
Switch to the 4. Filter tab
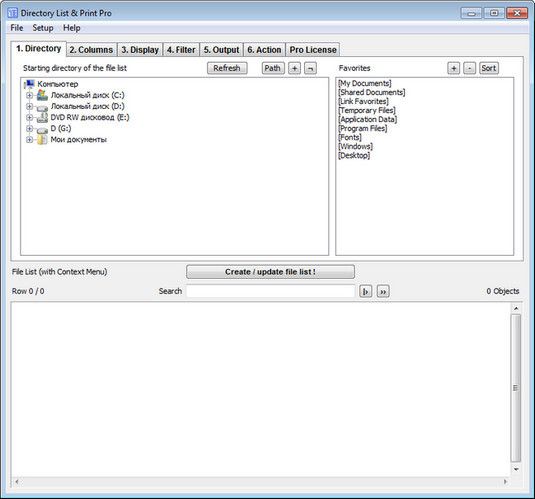coord(181,50)
